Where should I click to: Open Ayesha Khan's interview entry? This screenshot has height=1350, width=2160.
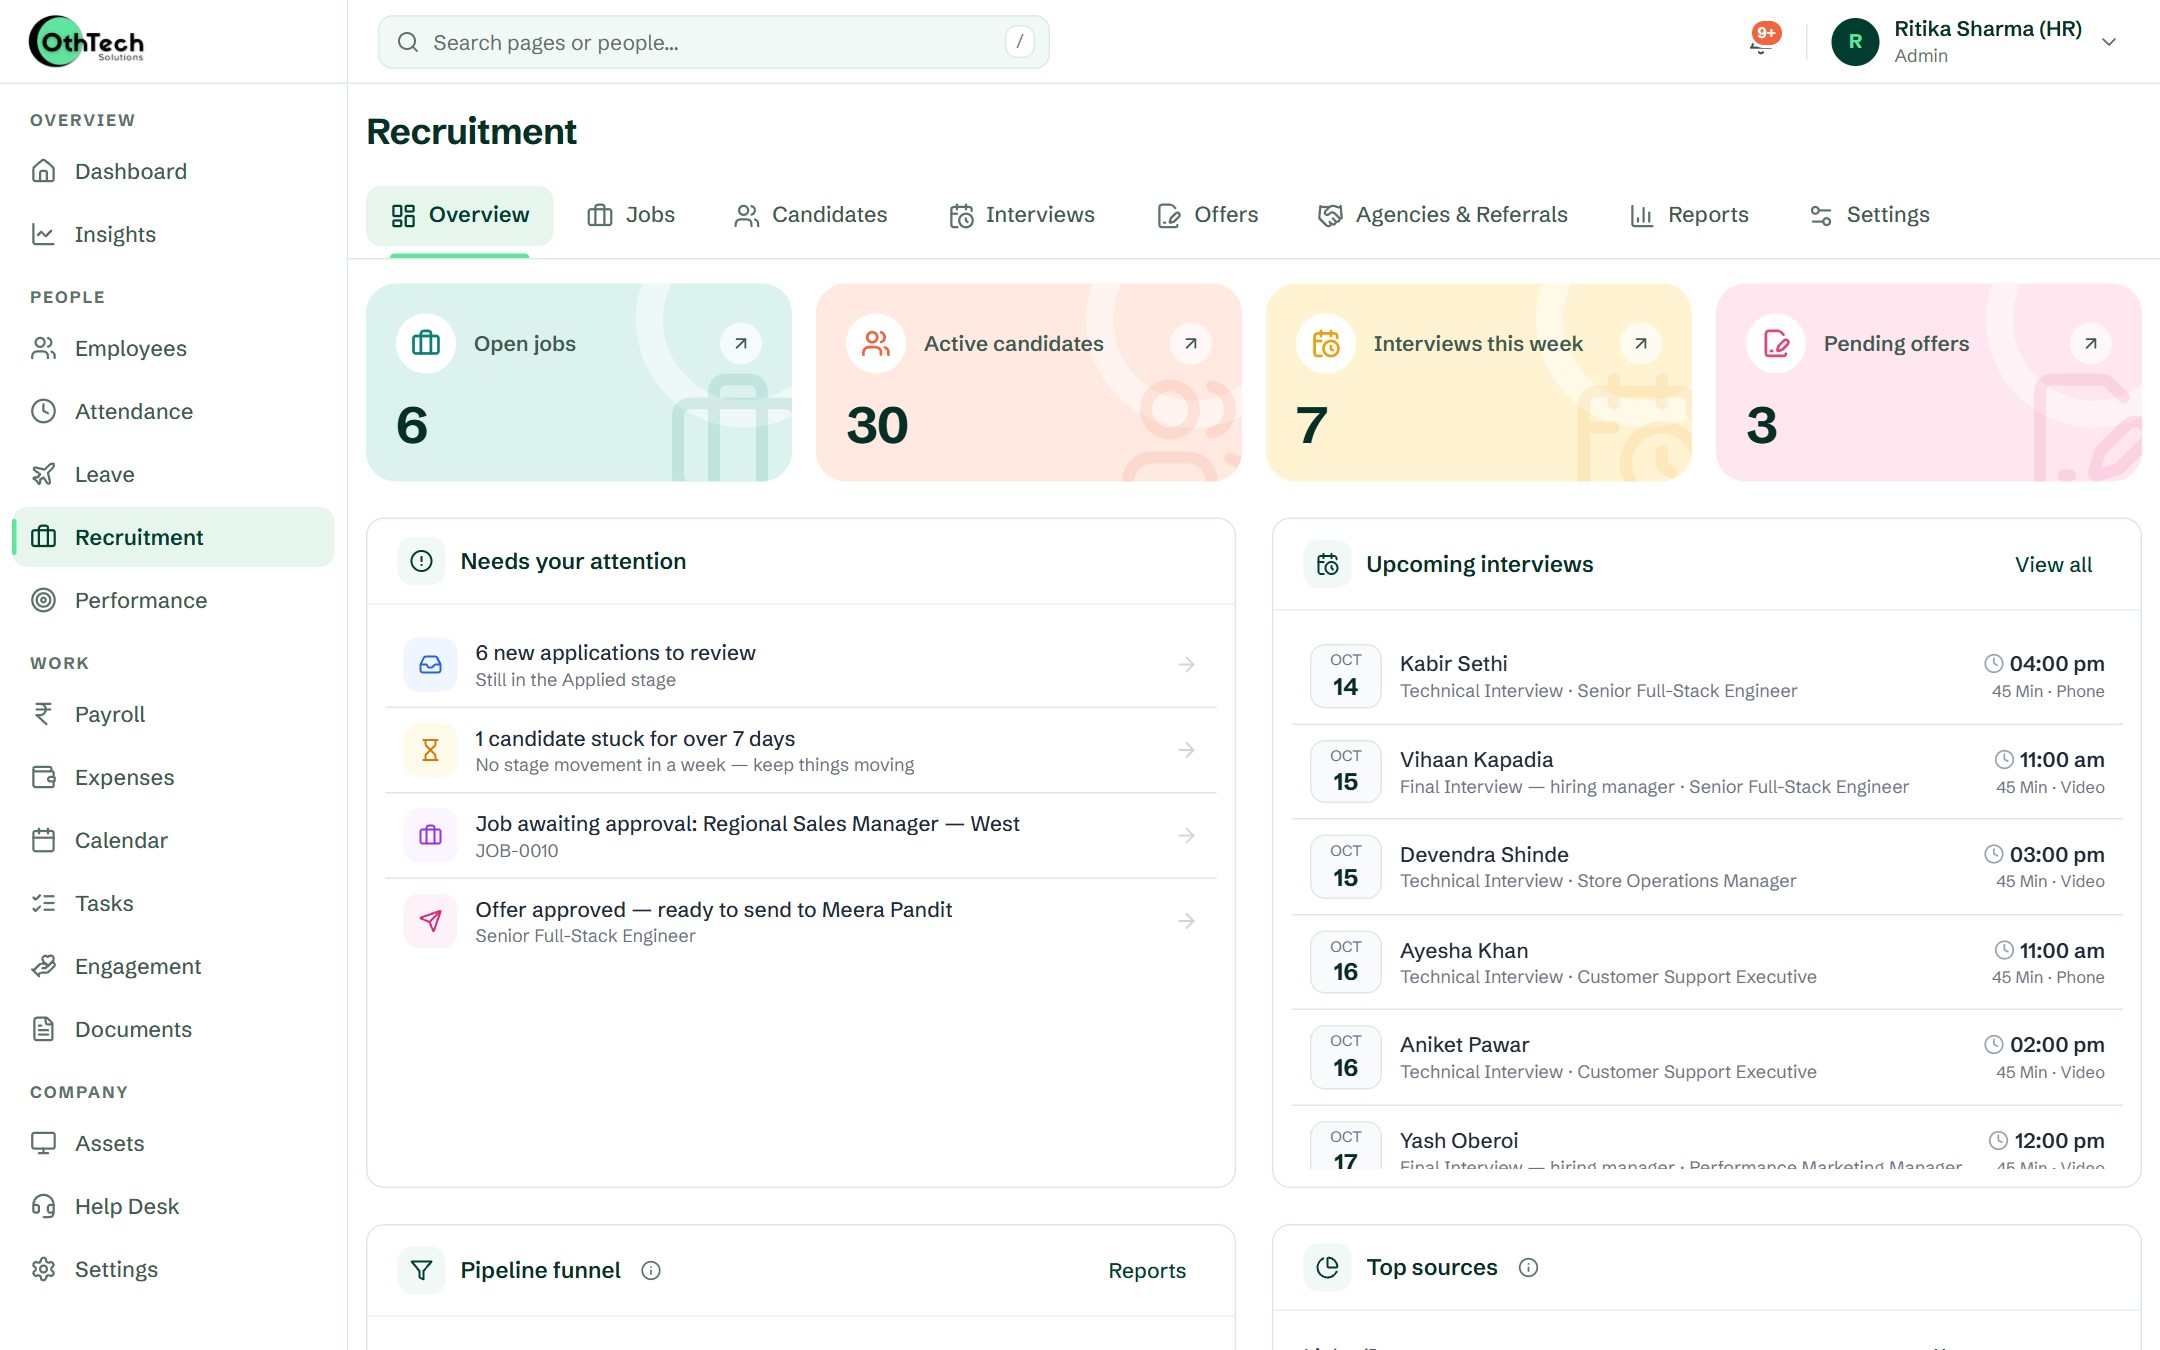pos(1707,962)
